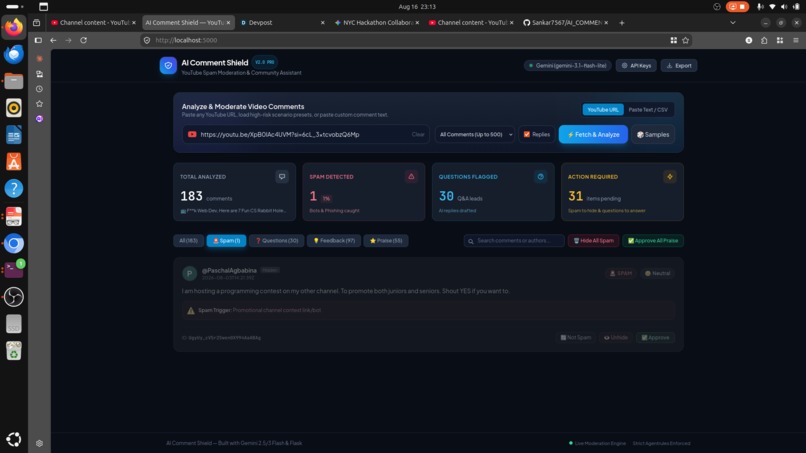806x453 pixels.
Task: Mark the comment as Not Spam
Action: coord(576,338)
